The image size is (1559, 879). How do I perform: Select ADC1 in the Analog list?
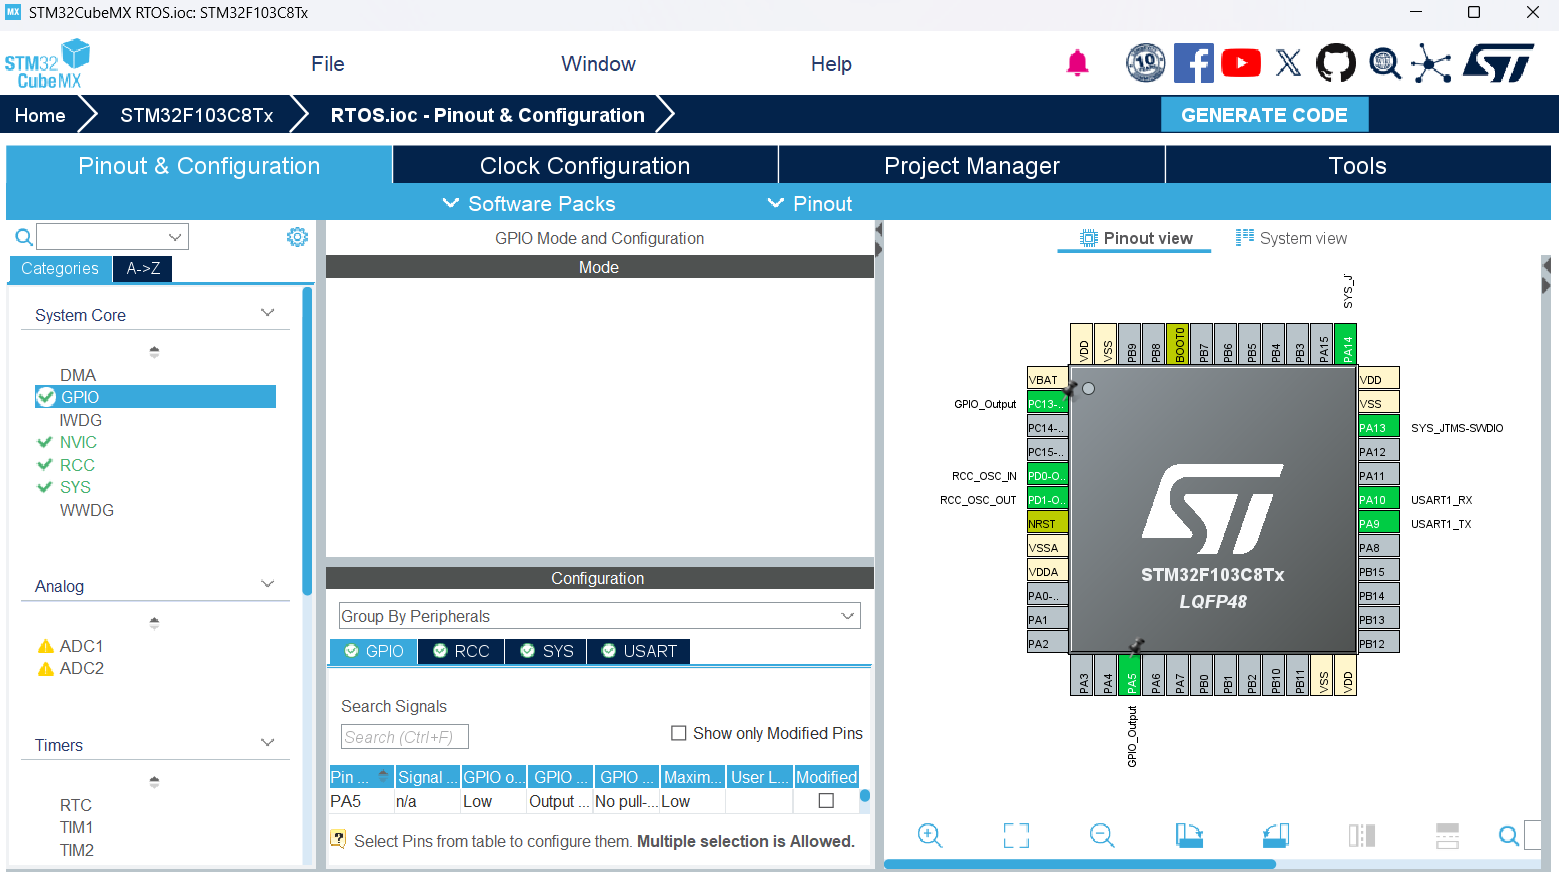[82, 646]
